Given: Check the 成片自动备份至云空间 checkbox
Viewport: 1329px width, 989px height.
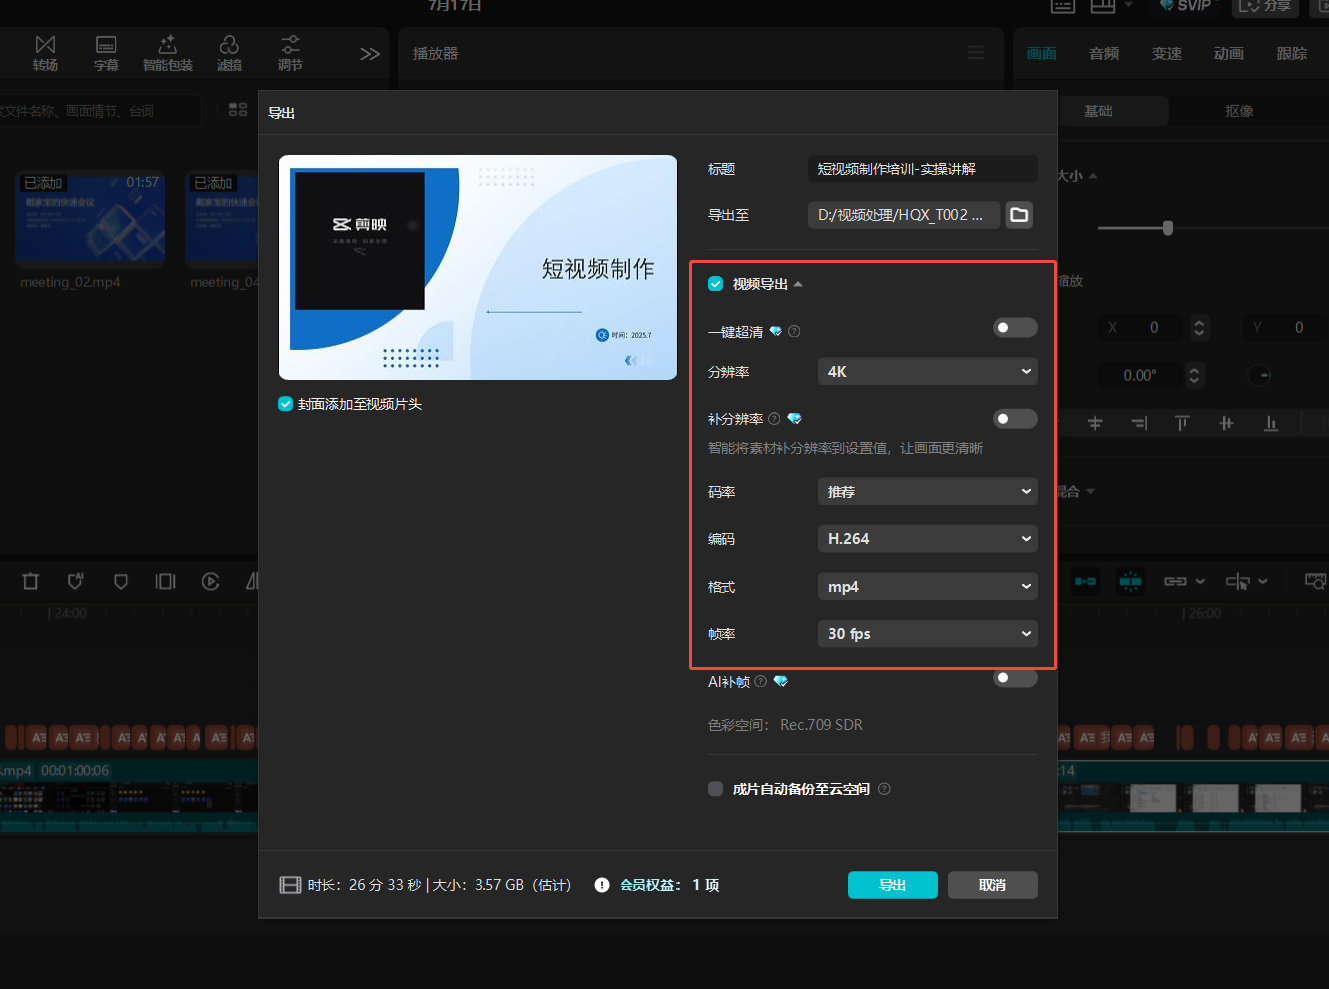Looking at the screenshot, I should [715, 789].
